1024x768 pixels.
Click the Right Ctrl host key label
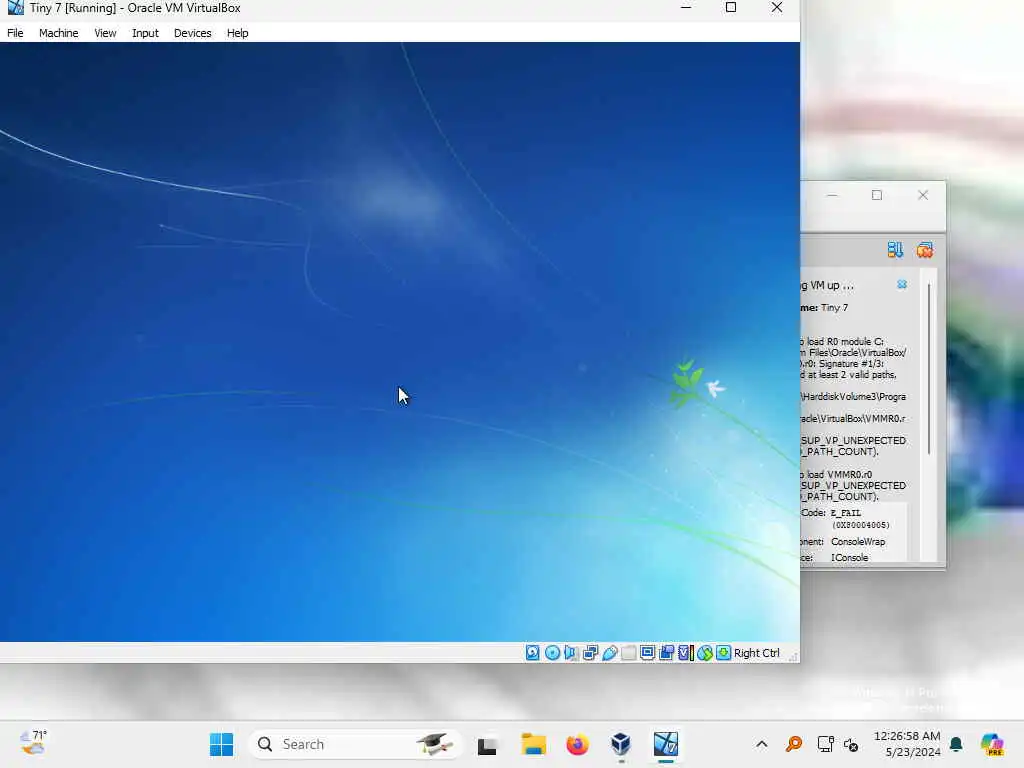pos(756,653)
